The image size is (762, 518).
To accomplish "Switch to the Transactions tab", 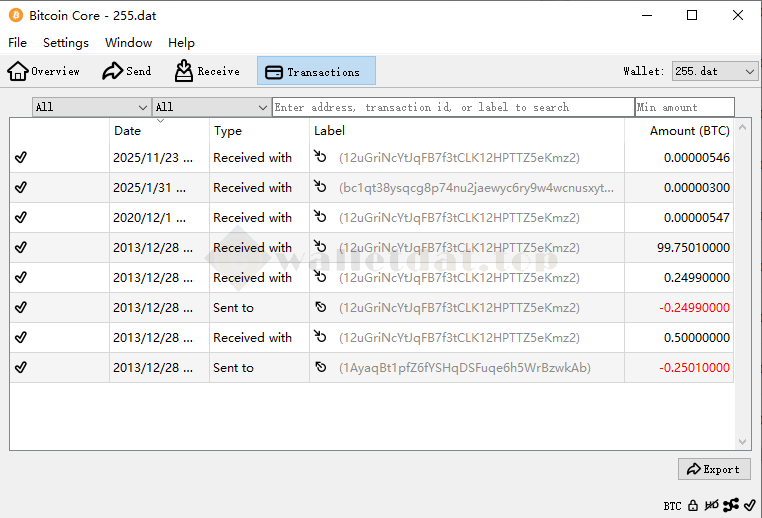I will [x=316, y=71].
